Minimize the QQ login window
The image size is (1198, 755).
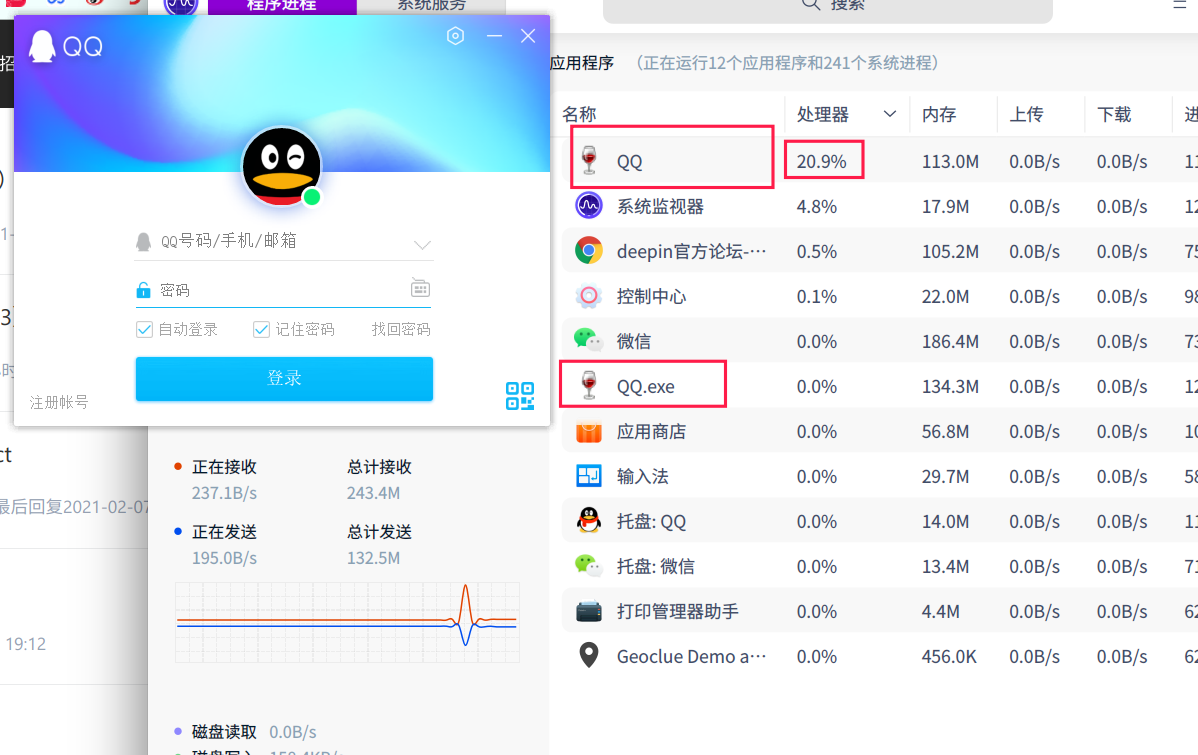pyautogui.click(x=494, y=36)
